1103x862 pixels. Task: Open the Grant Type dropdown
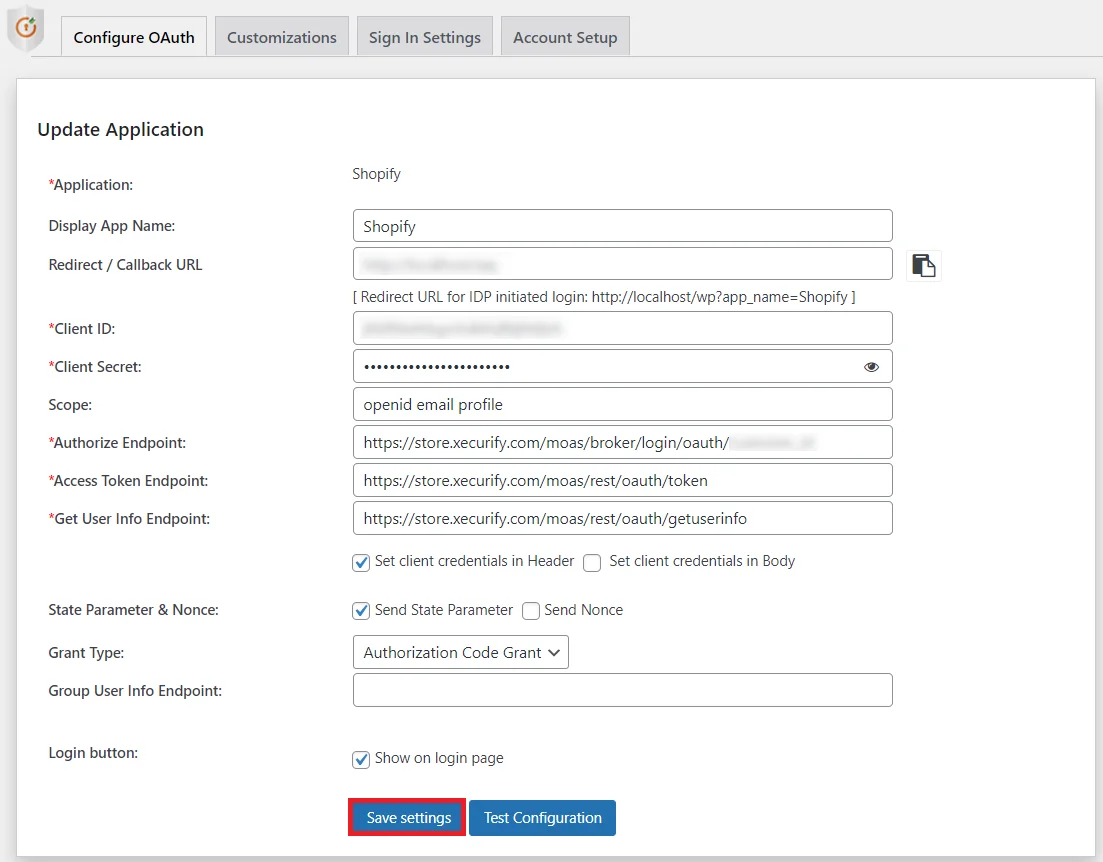point(460,652)
